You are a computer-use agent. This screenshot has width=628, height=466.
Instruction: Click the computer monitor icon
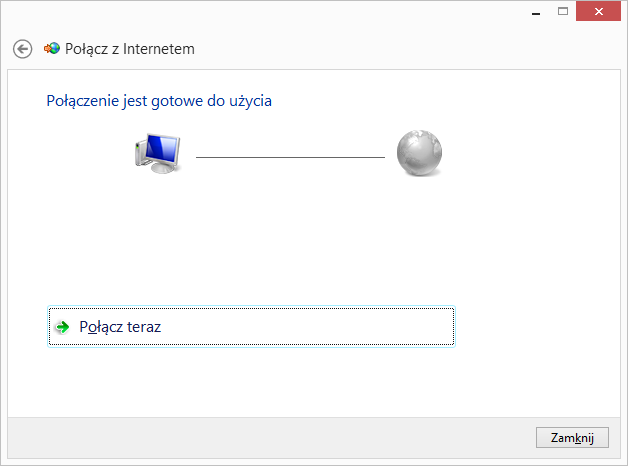pos(158,154)
